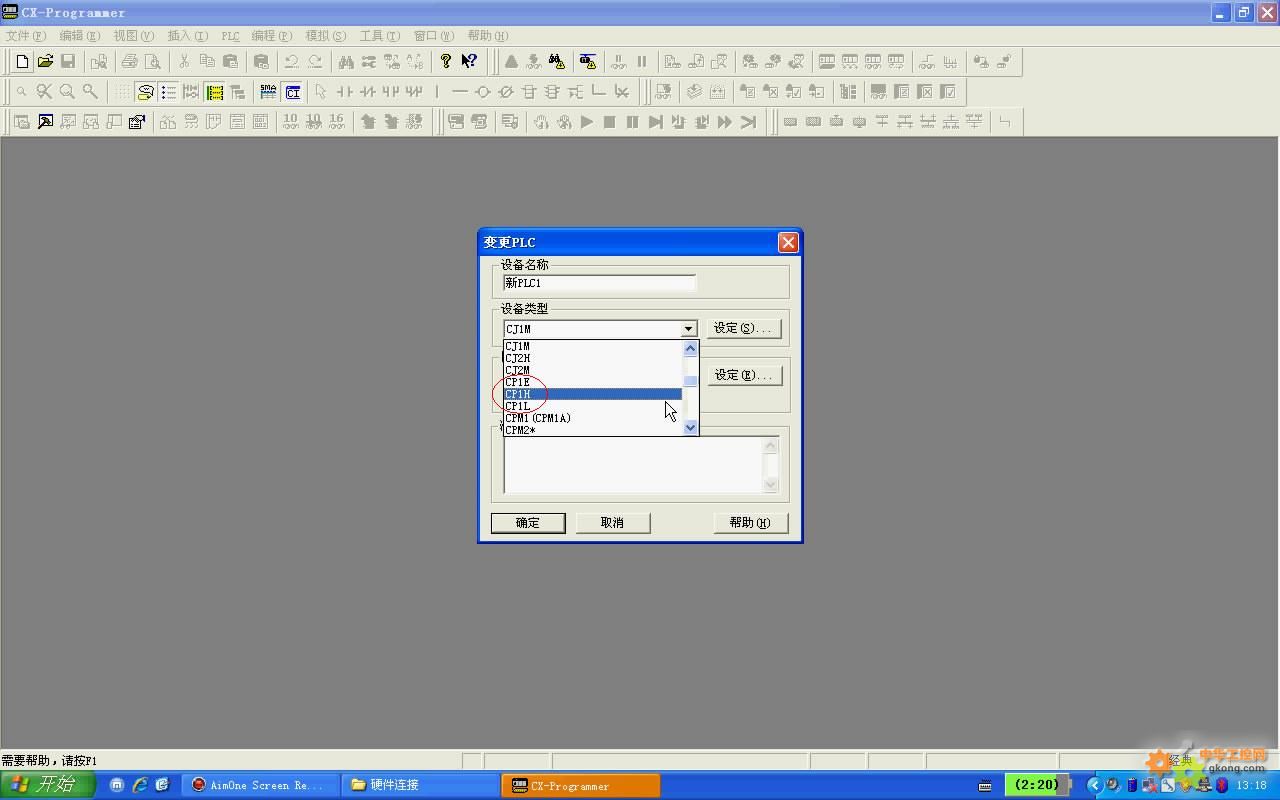Screen dimensions: 1280x800
Task: Close the 变更PLC dialog
Action: click(788, 242)
